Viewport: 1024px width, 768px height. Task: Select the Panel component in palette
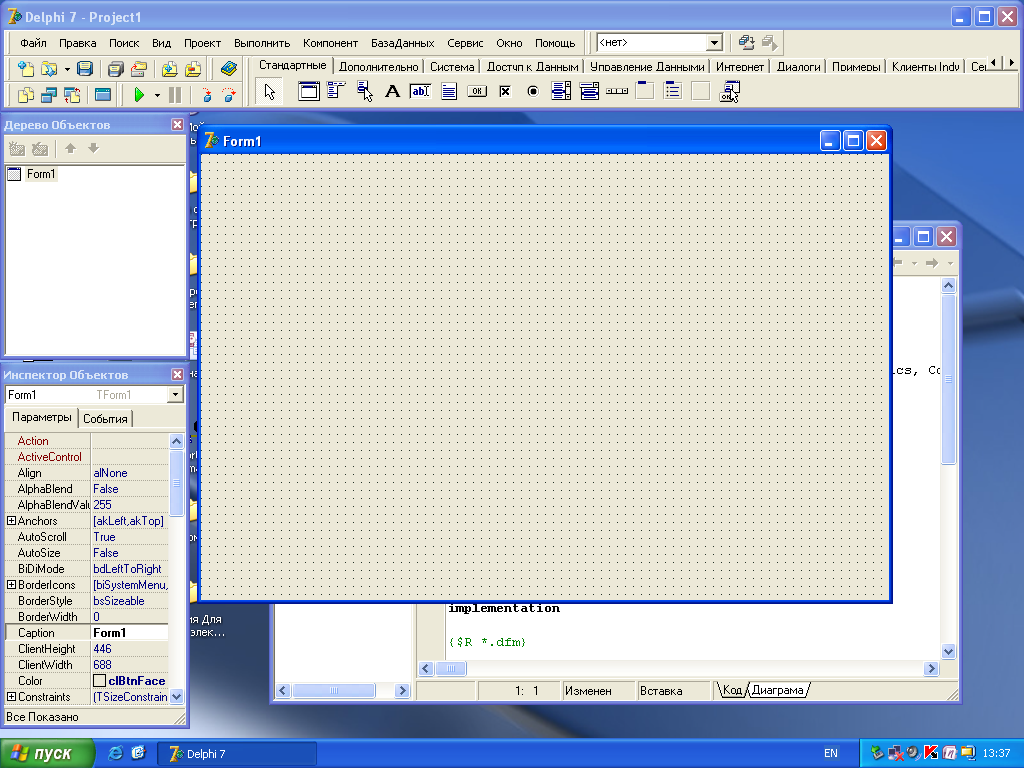701,91
